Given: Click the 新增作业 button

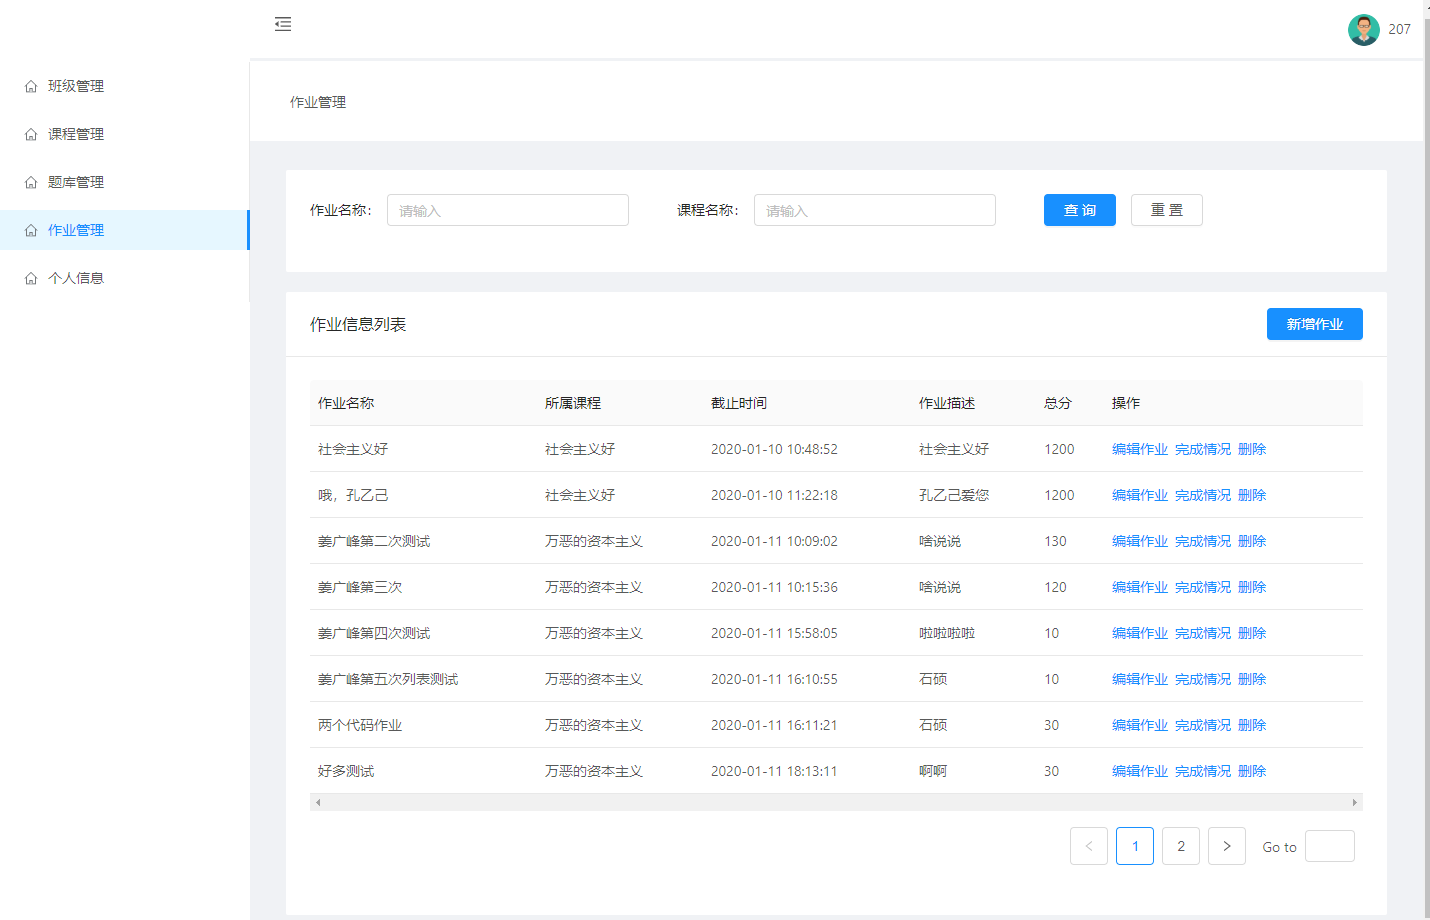Looking at the screenshot, I should [x=1314, y=324].
